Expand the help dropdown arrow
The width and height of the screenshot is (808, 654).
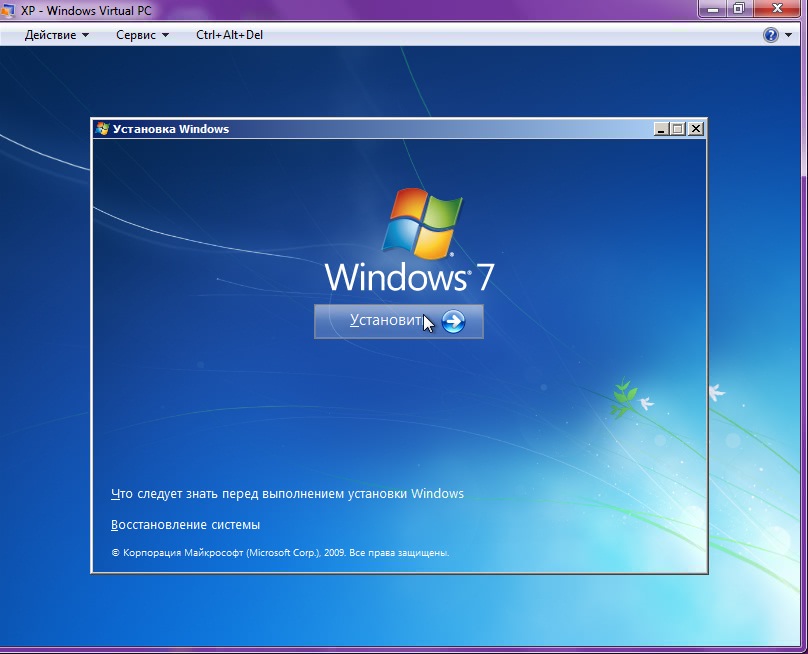click(x=788, y=35)
